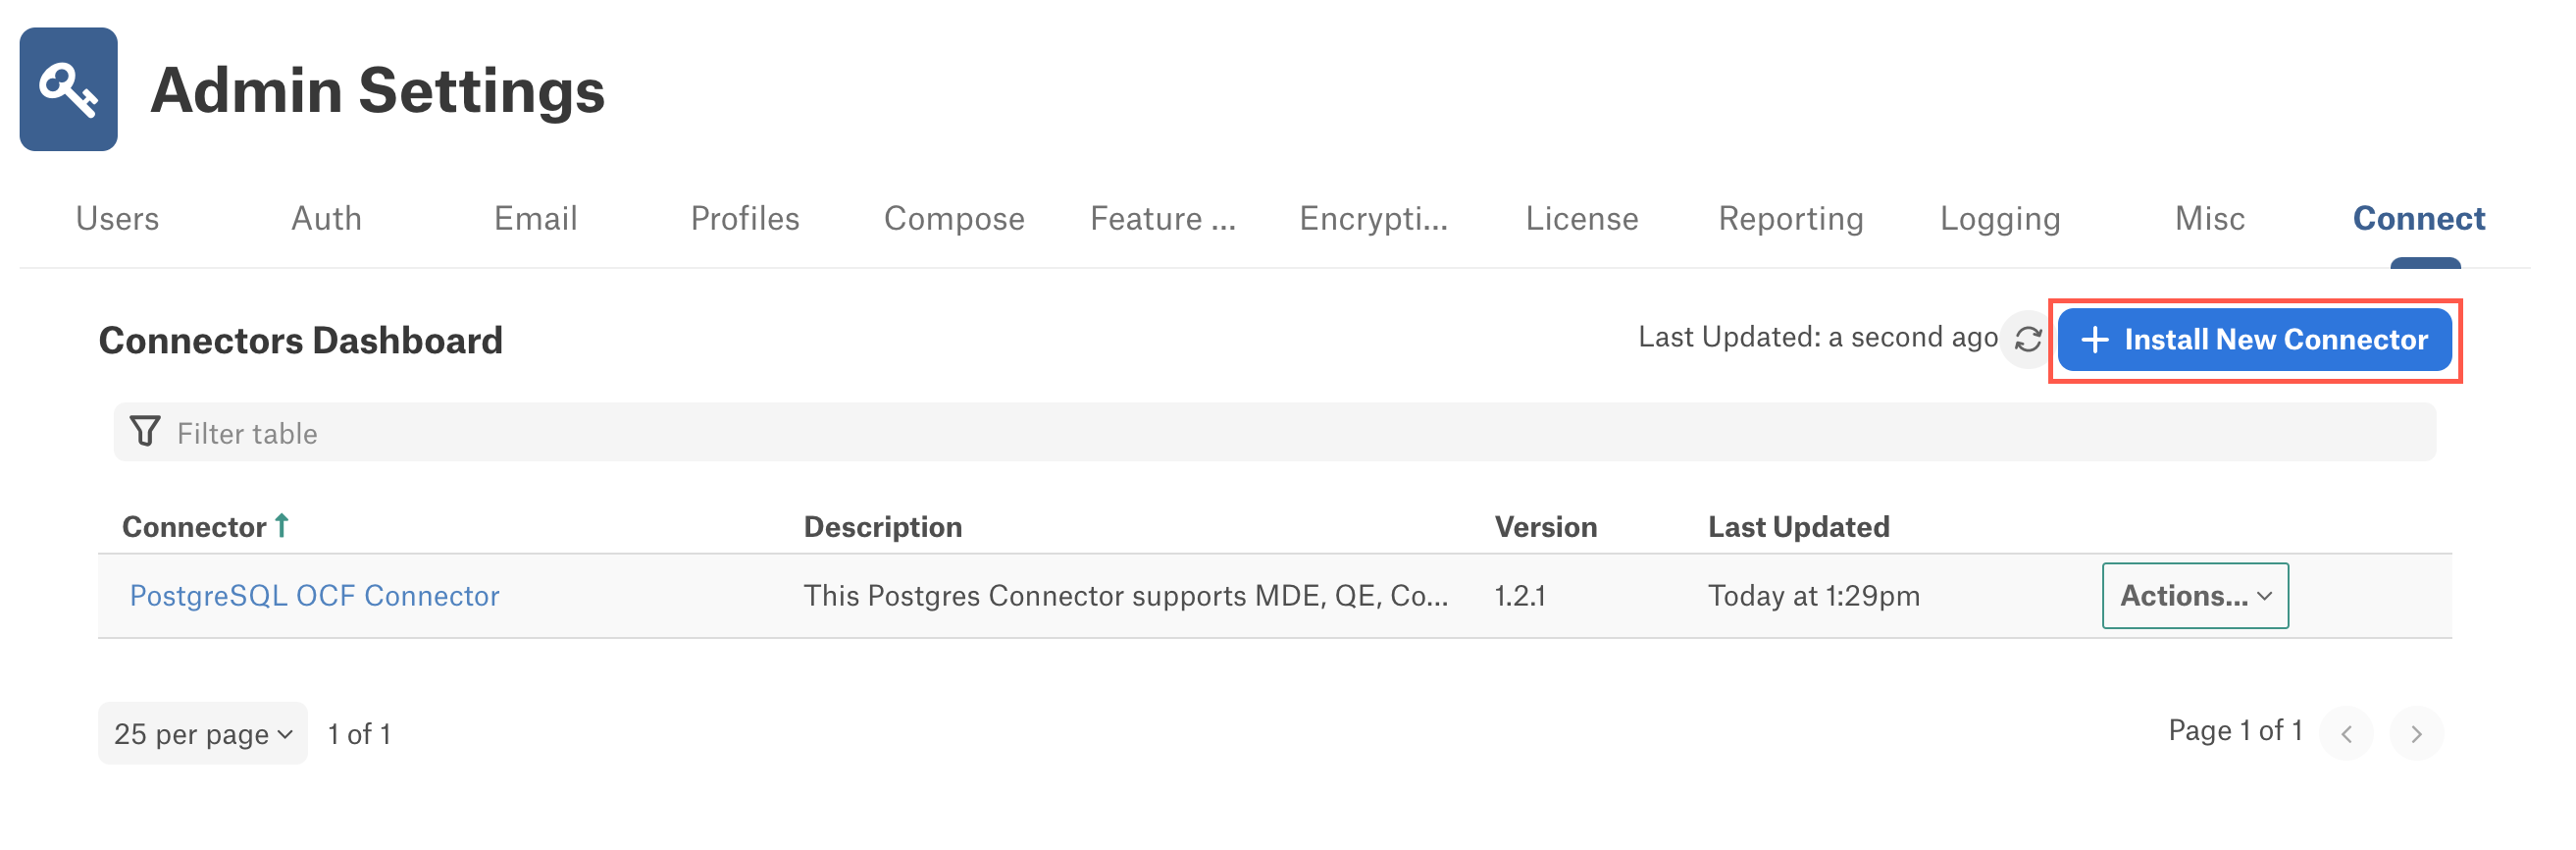Viewport: 2576px width, 850px height.
Task: Expand the 25 per page selector
Action: coord(203,733)
